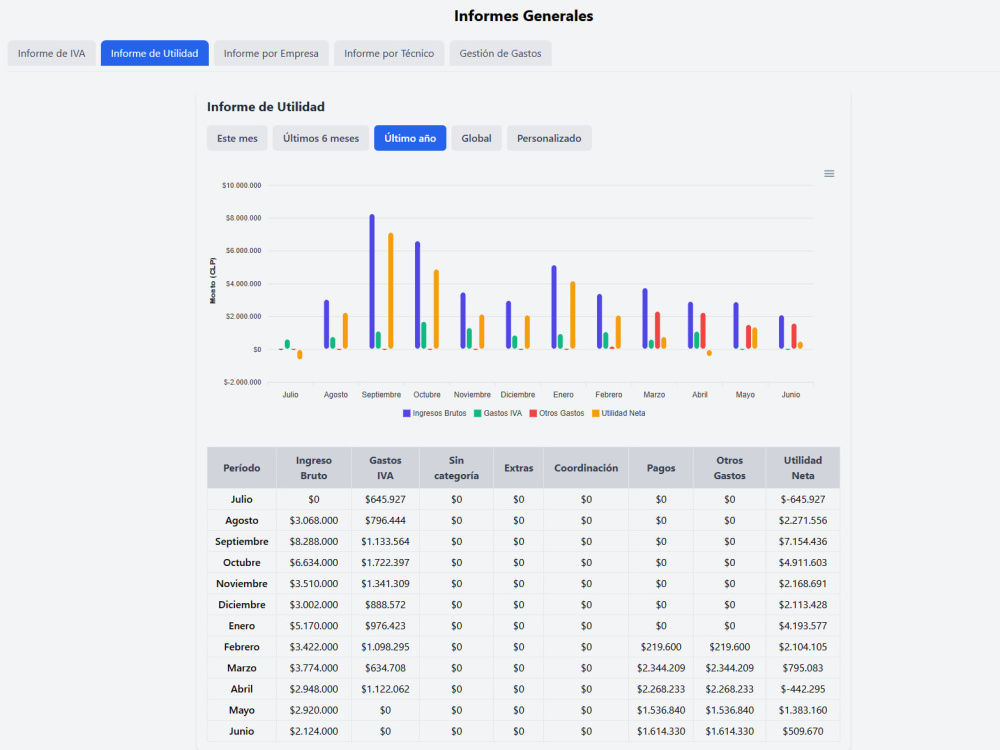Open the Gestión de Gastos tab
The image size is (1000, 750).
coord(501,54)
